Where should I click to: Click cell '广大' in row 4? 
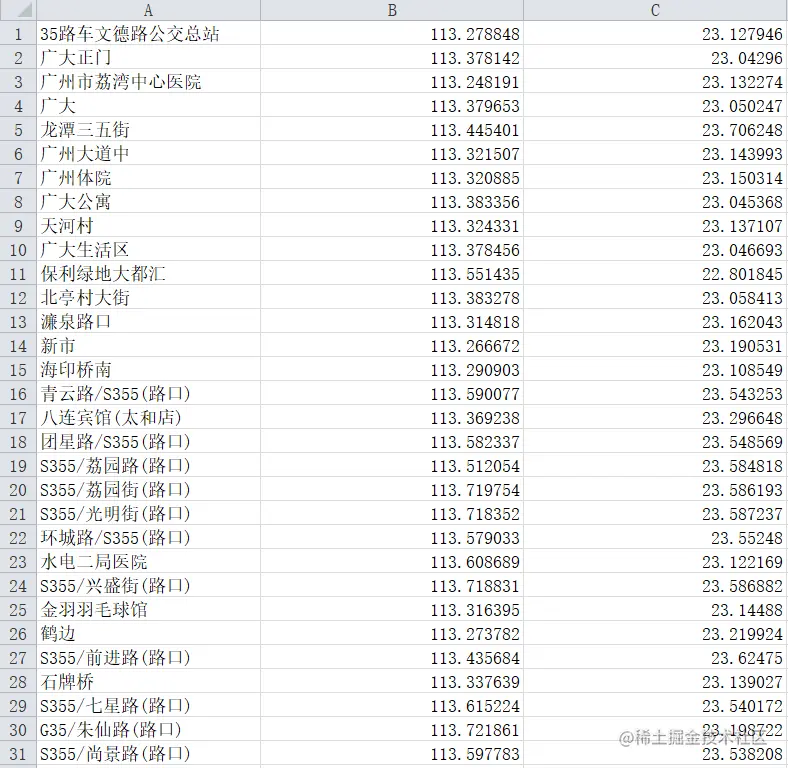(x=148, y=106)
